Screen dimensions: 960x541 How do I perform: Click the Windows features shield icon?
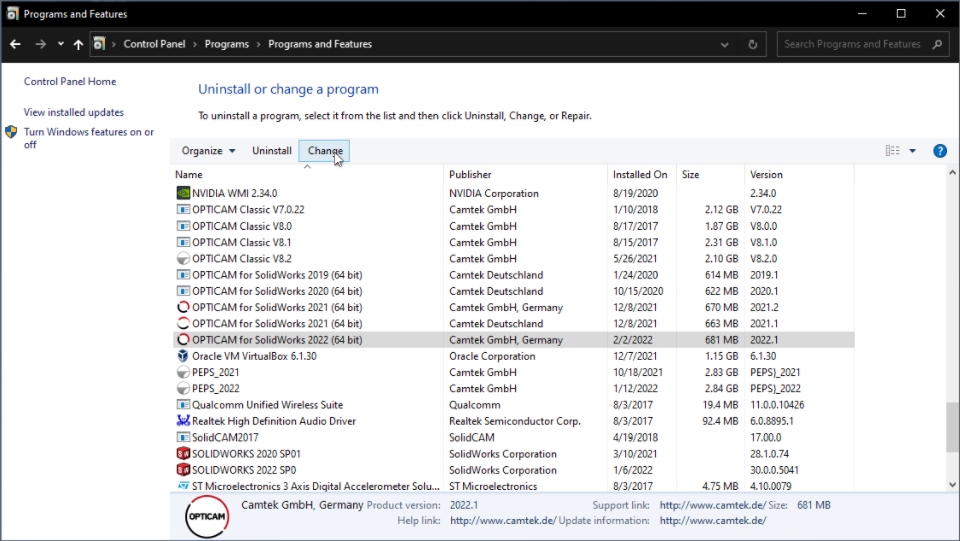(x=11, y=132)
